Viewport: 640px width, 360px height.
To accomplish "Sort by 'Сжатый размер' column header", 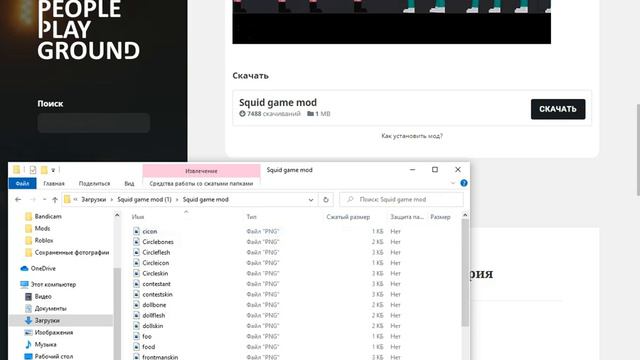I will 348,217.
